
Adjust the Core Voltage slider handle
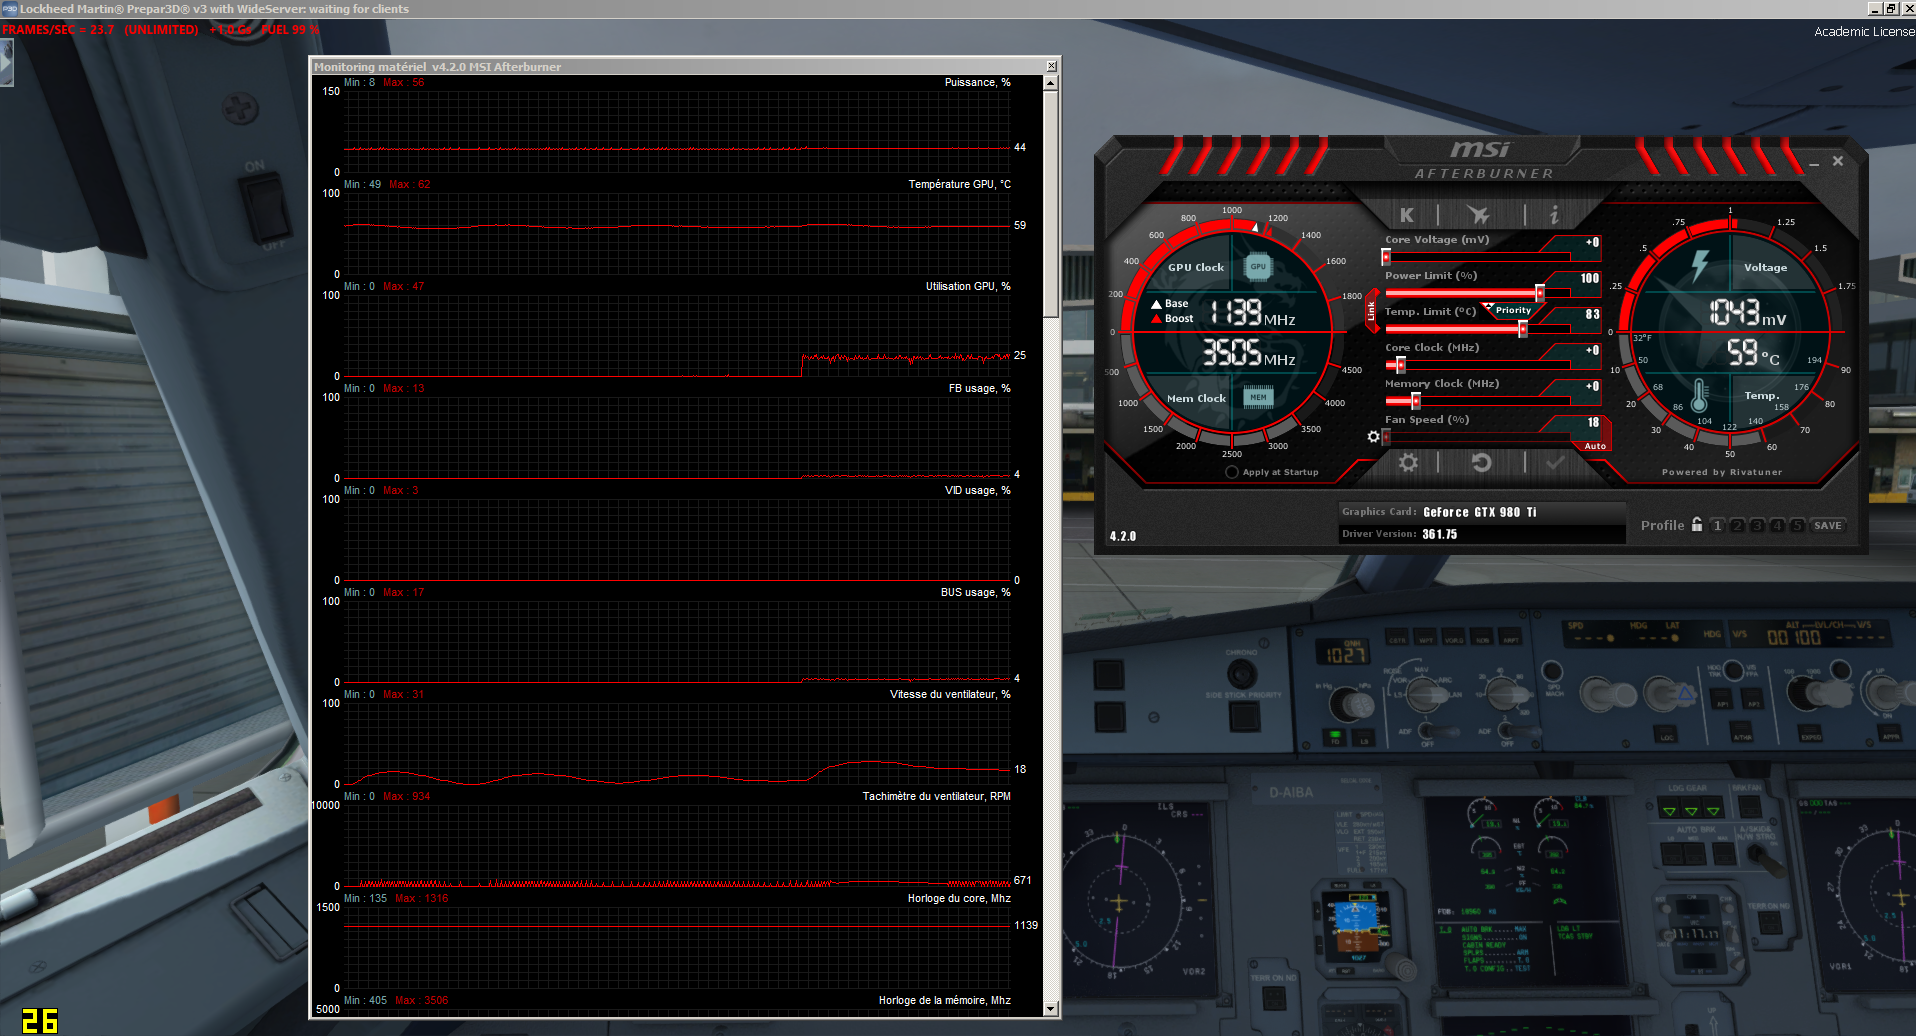pyautogui.click(x=1386, y=257)
